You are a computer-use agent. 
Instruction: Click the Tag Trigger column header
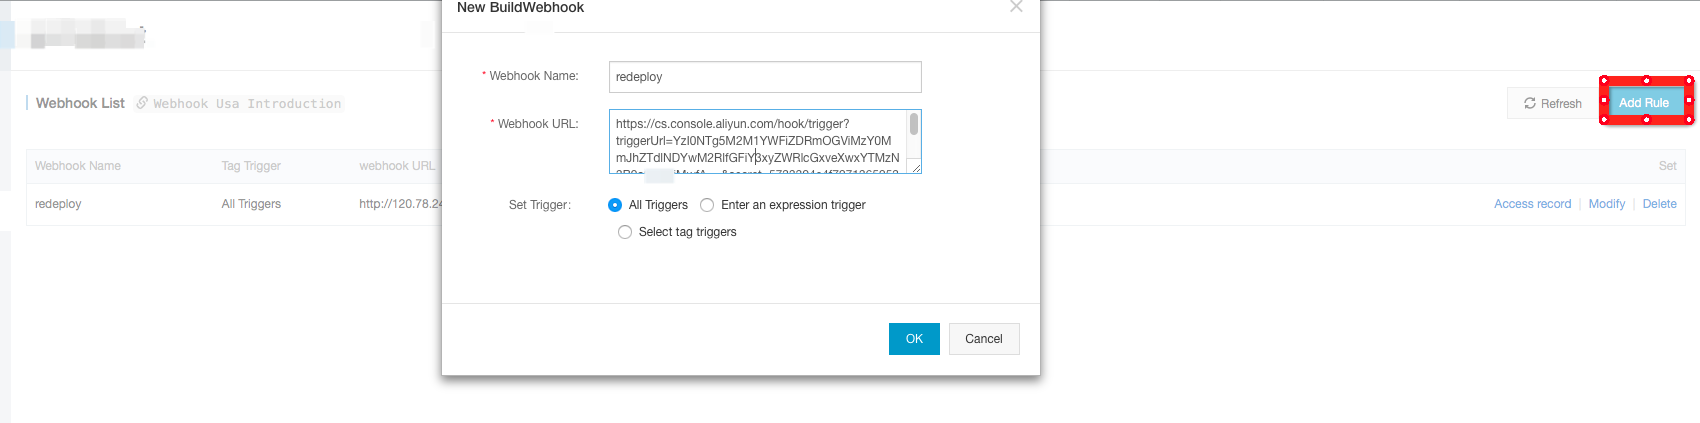pyautogui.click(x=251, y=166)
